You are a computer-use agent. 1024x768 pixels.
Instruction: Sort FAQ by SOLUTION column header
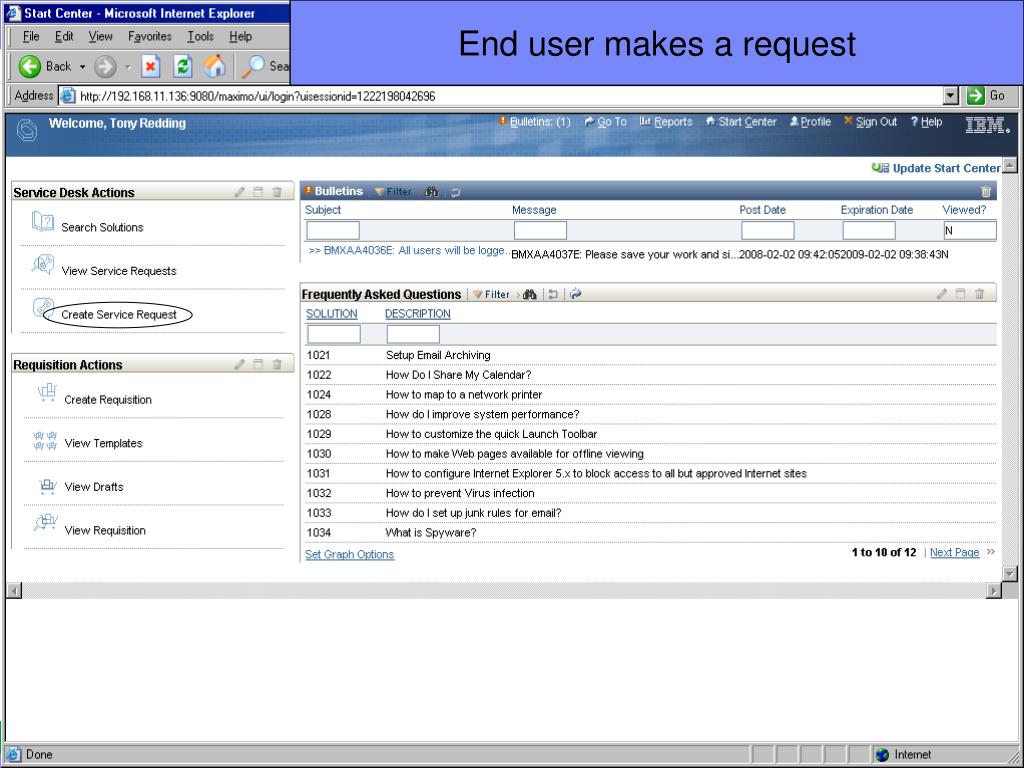tap(332, 314)
